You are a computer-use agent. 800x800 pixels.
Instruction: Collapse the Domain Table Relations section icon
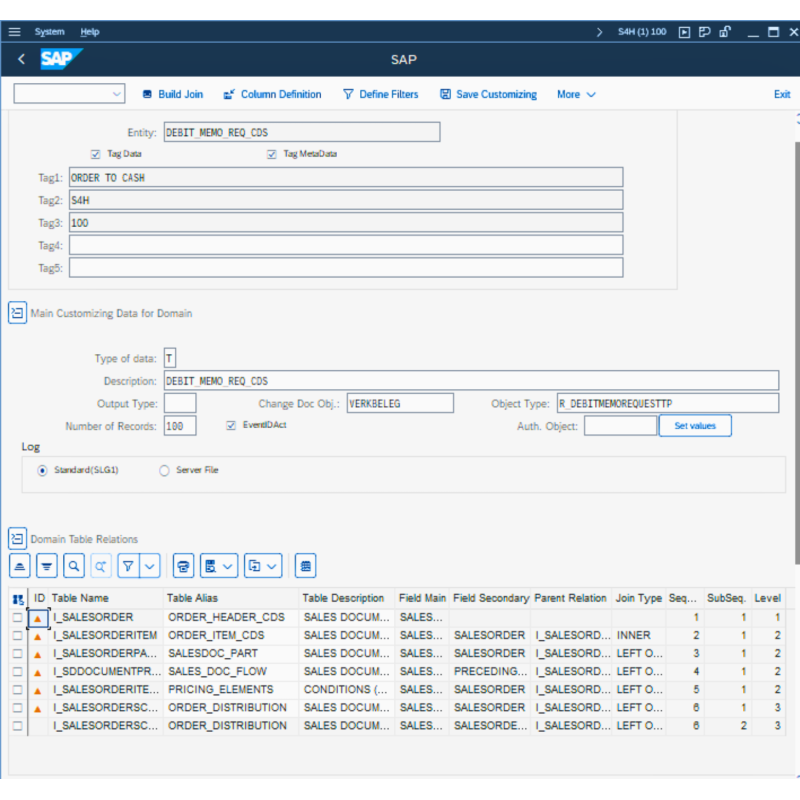pyautogui.click(x=17, y=539)
